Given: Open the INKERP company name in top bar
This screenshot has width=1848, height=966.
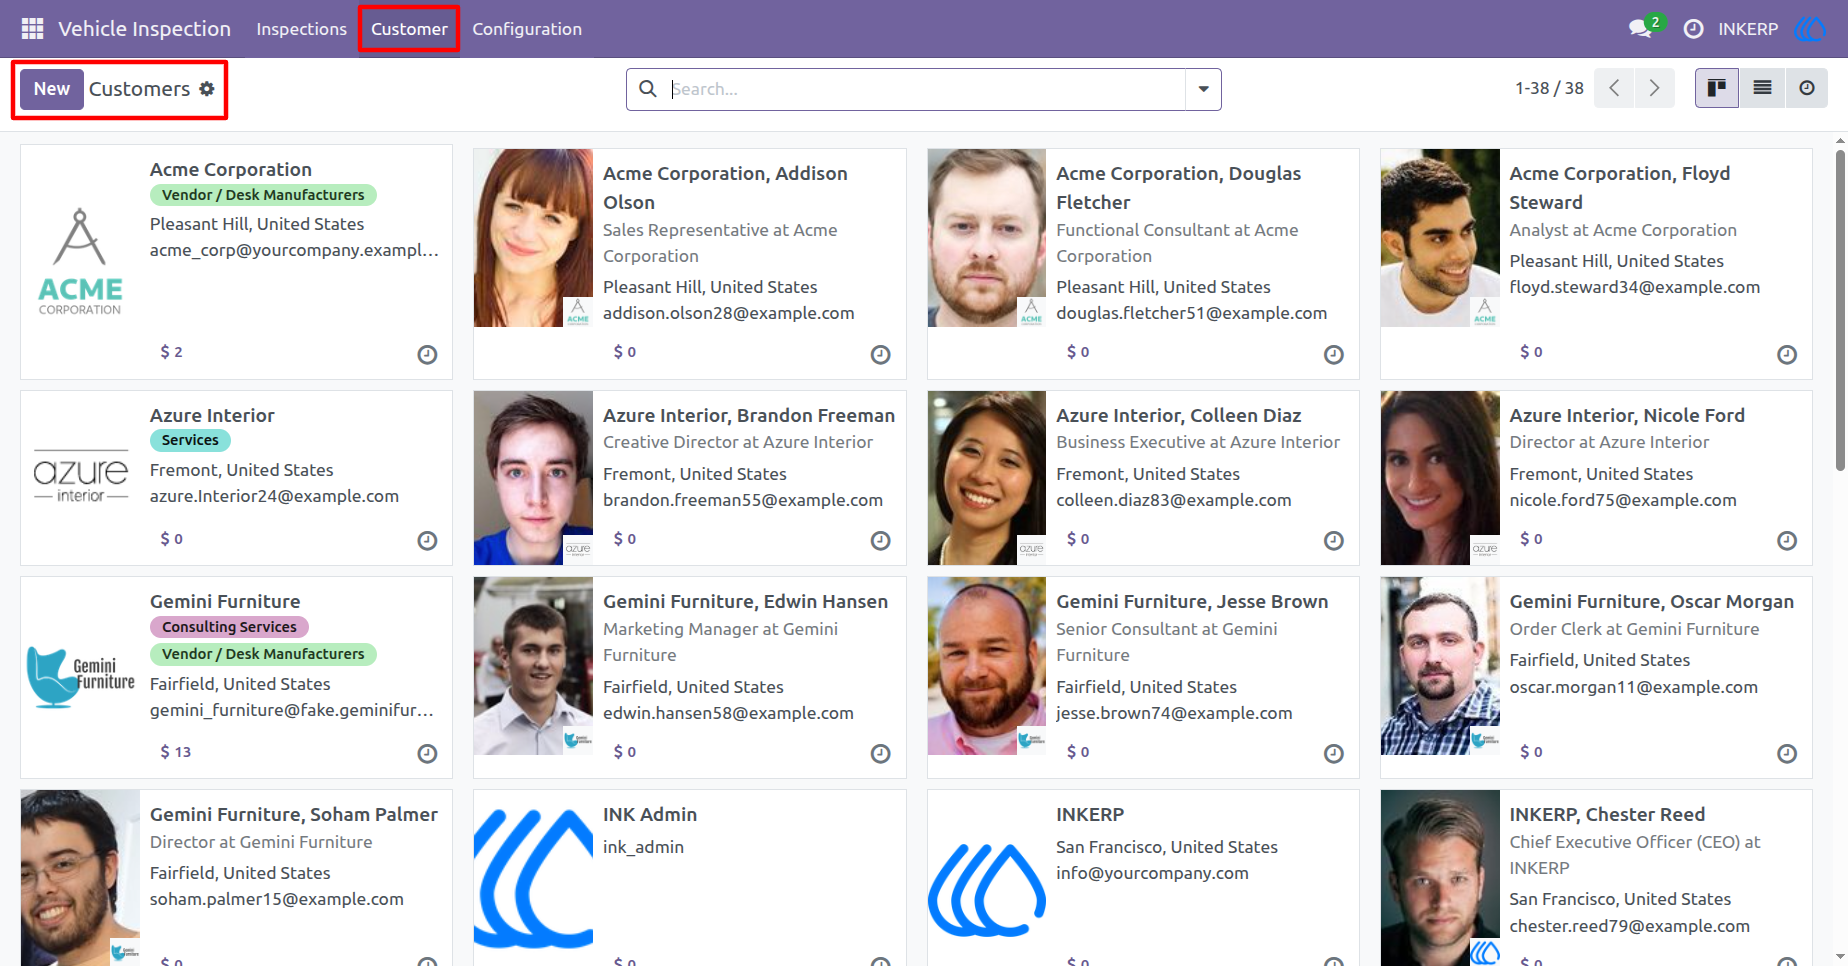Looking at the screenshot, I should 1748,29.
